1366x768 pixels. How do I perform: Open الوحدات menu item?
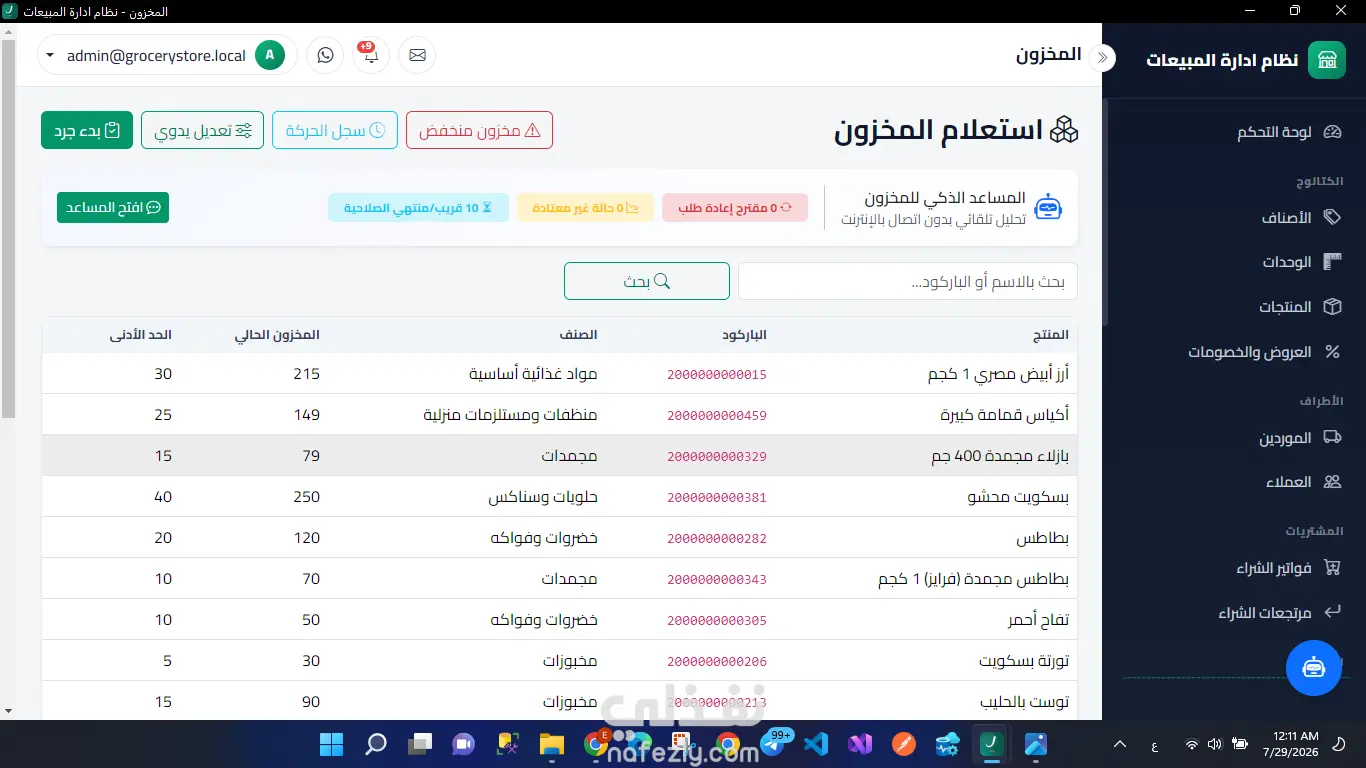pos(1286,262)
